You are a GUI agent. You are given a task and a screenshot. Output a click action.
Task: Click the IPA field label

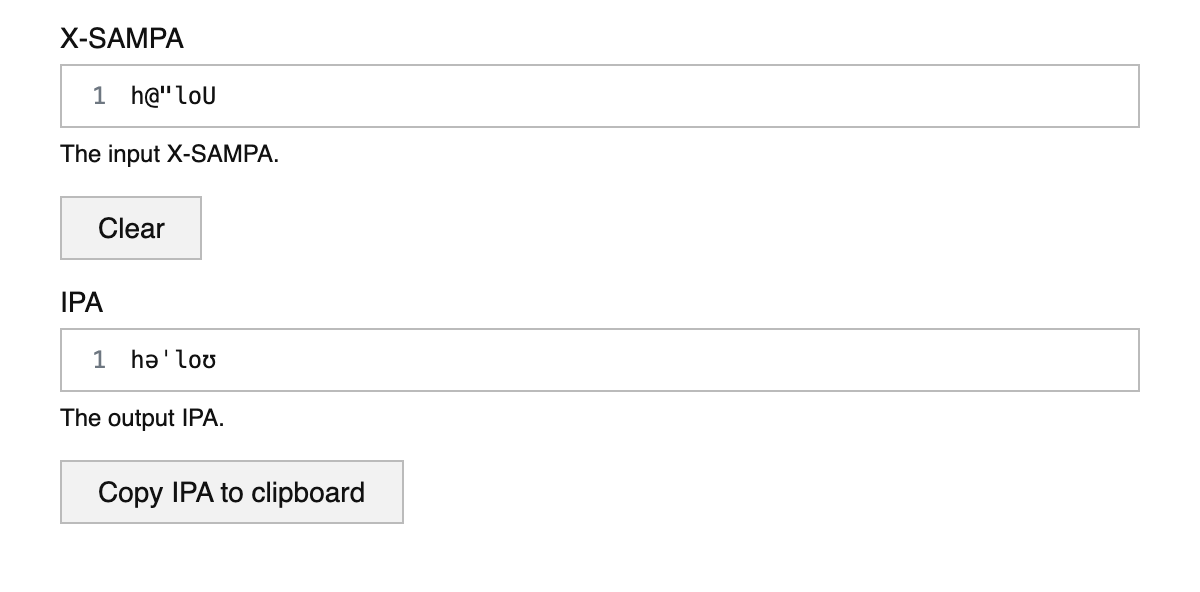coord(82,302)
